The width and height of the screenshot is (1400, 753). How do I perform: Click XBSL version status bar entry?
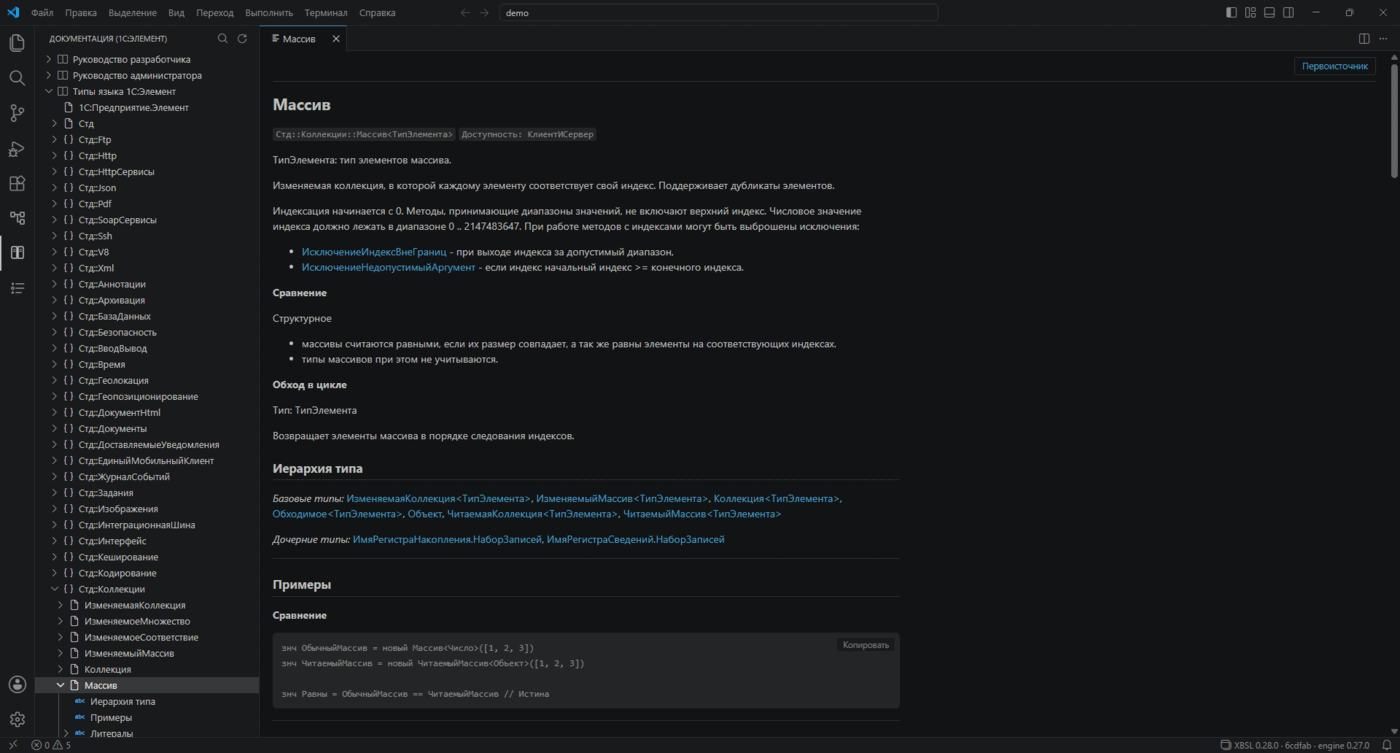(x=1294, y=745)
